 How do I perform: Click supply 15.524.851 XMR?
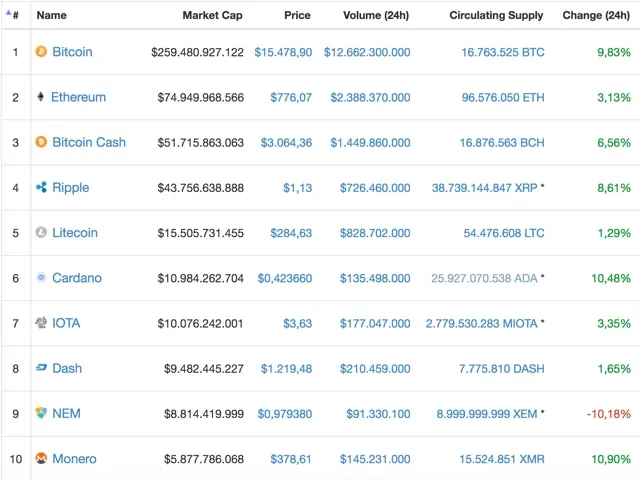click(502, 459)
